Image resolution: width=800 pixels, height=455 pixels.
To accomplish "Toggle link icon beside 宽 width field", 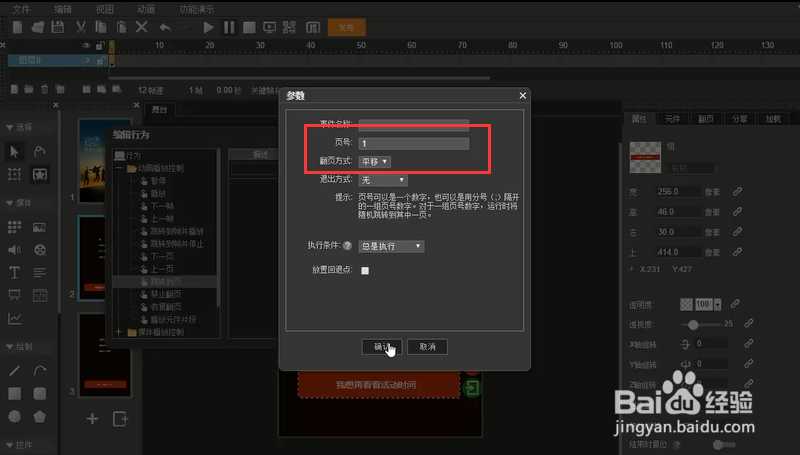I will pyautogui.click(x=737, y=192).
